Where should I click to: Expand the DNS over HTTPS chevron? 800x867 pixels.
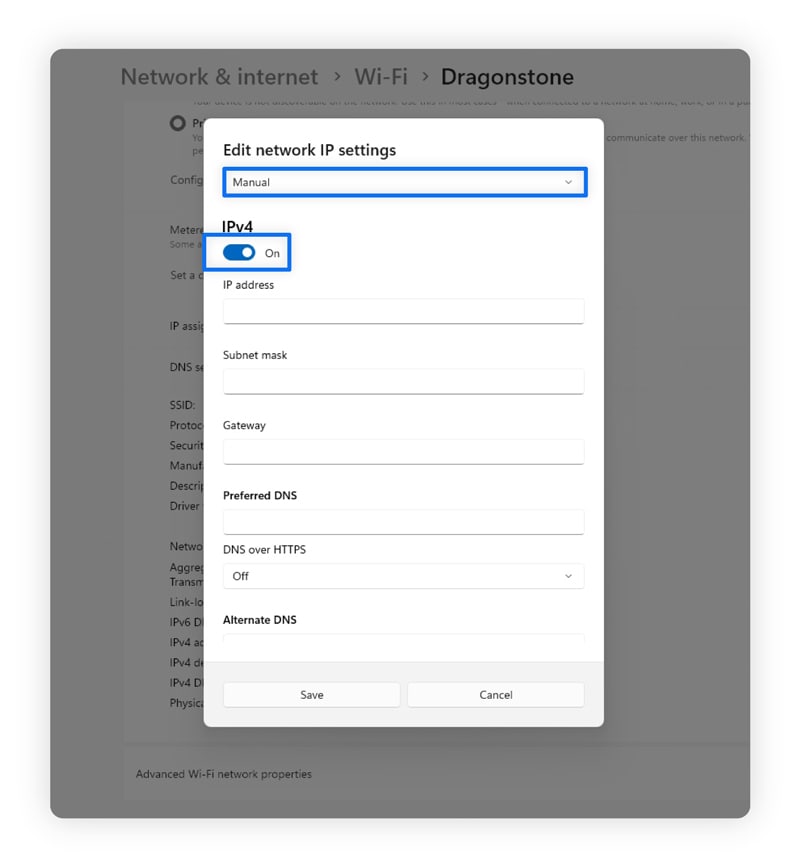568,576
